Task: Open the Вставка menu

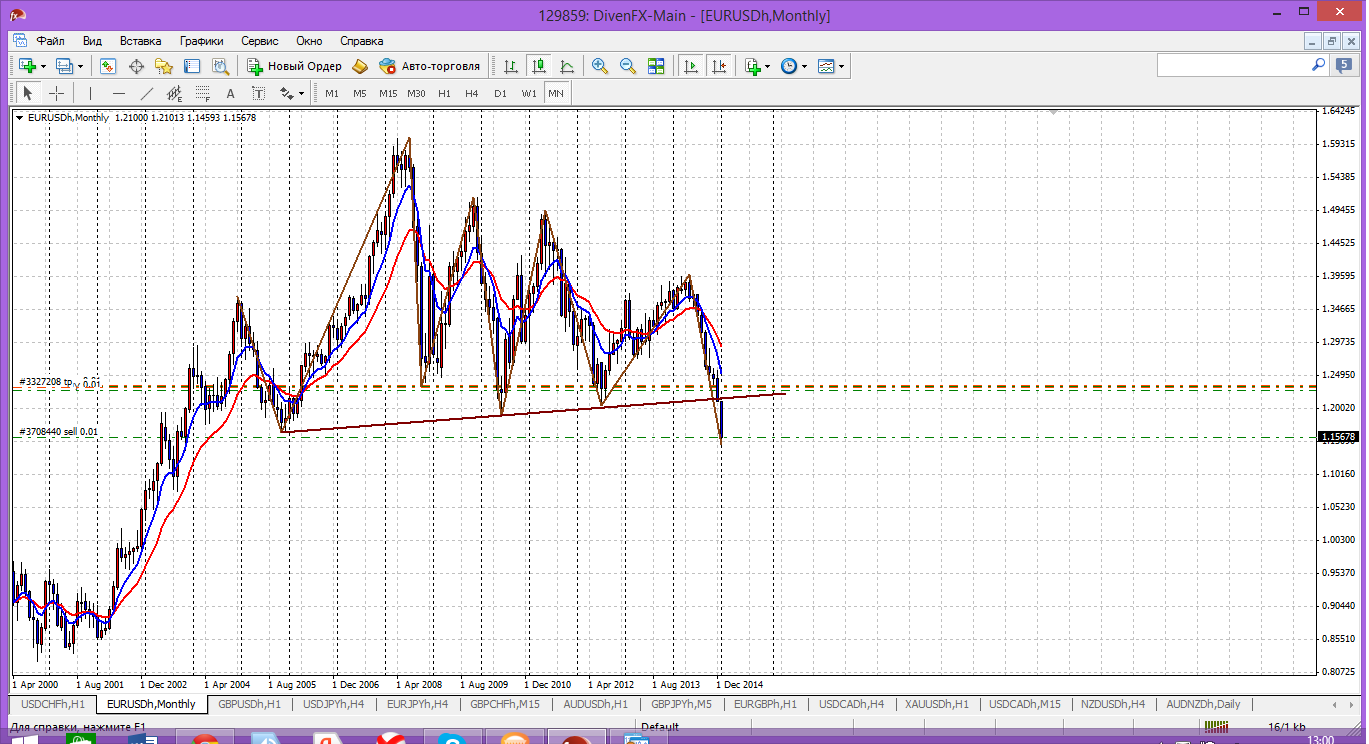Action: pos(140,41)
